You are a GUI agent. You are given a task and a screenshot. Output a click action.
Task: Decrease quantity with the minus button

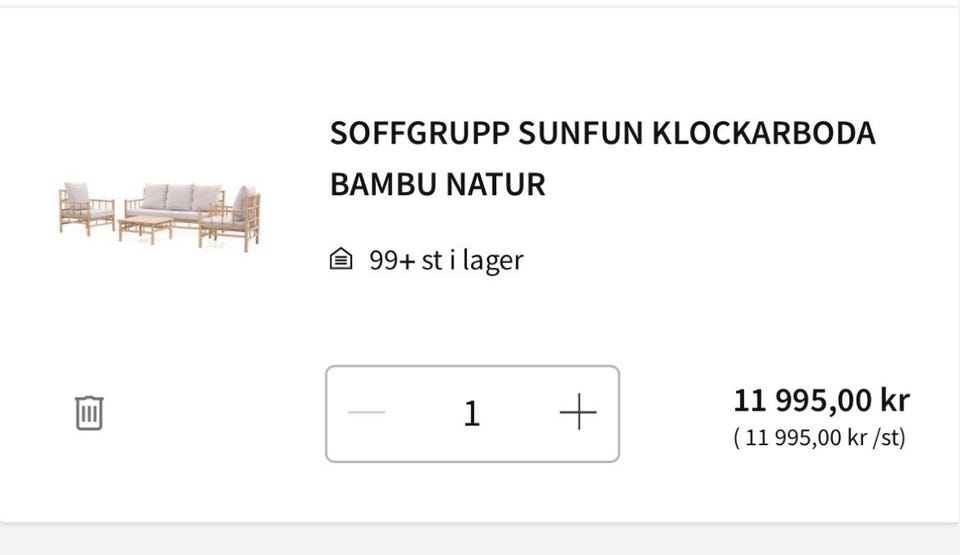[x=366, y=413]
